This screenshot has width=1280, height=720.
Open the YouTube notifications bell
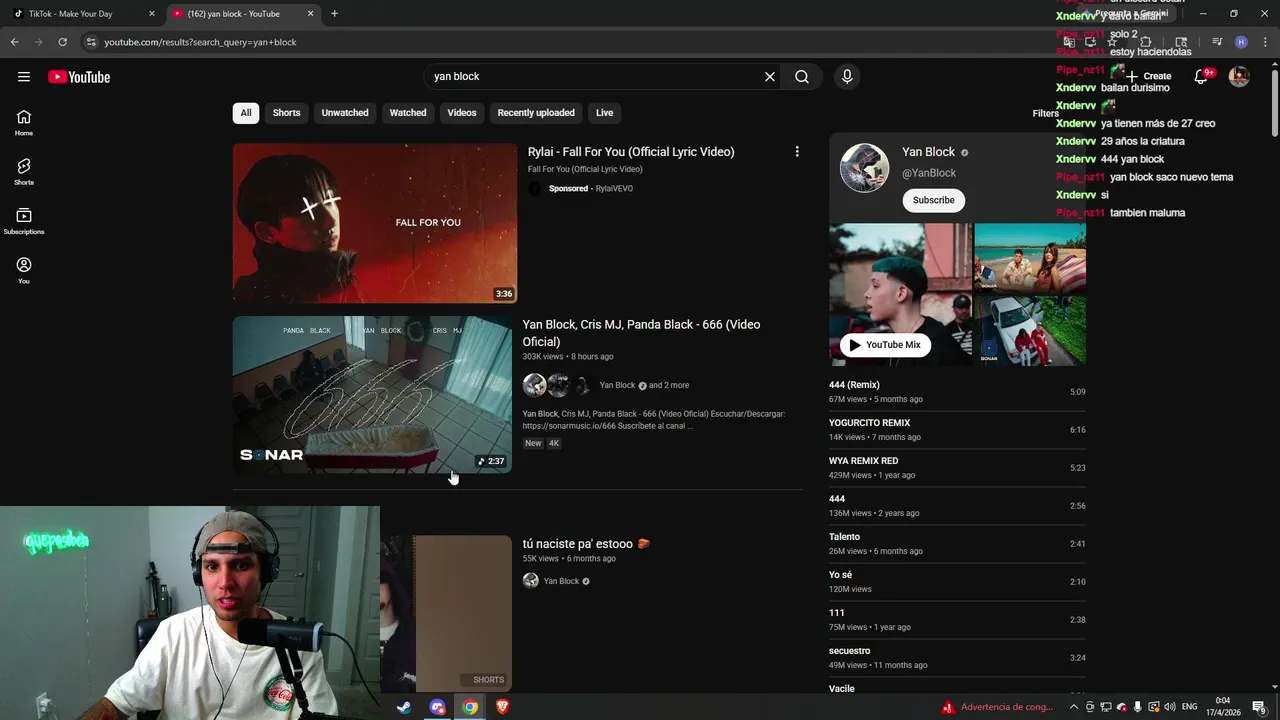coord(1201,76)
